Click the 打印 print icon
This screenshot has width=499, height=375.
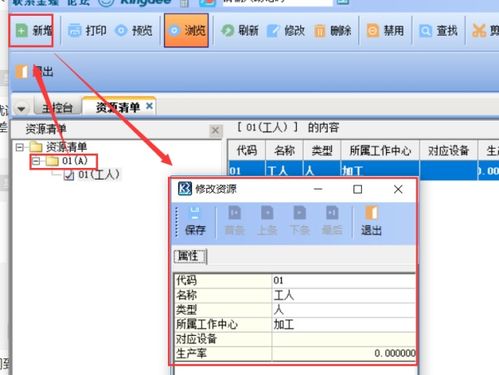[x=75, y=31]
